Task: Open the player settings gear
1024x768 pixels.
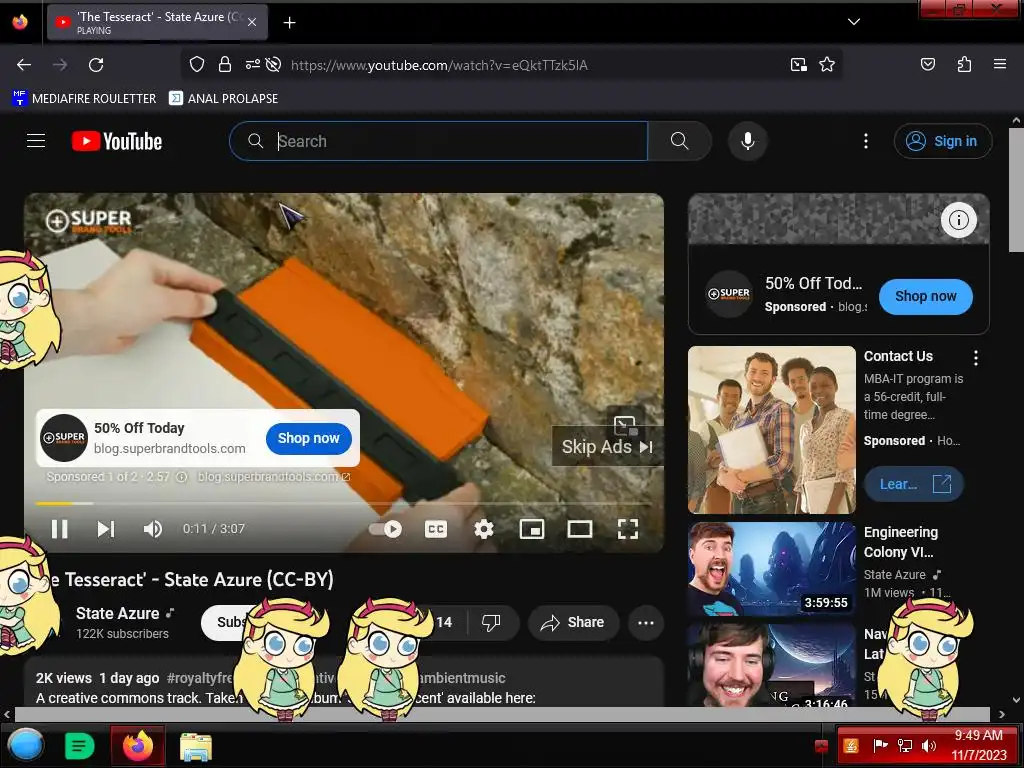Action: point(483,529)
